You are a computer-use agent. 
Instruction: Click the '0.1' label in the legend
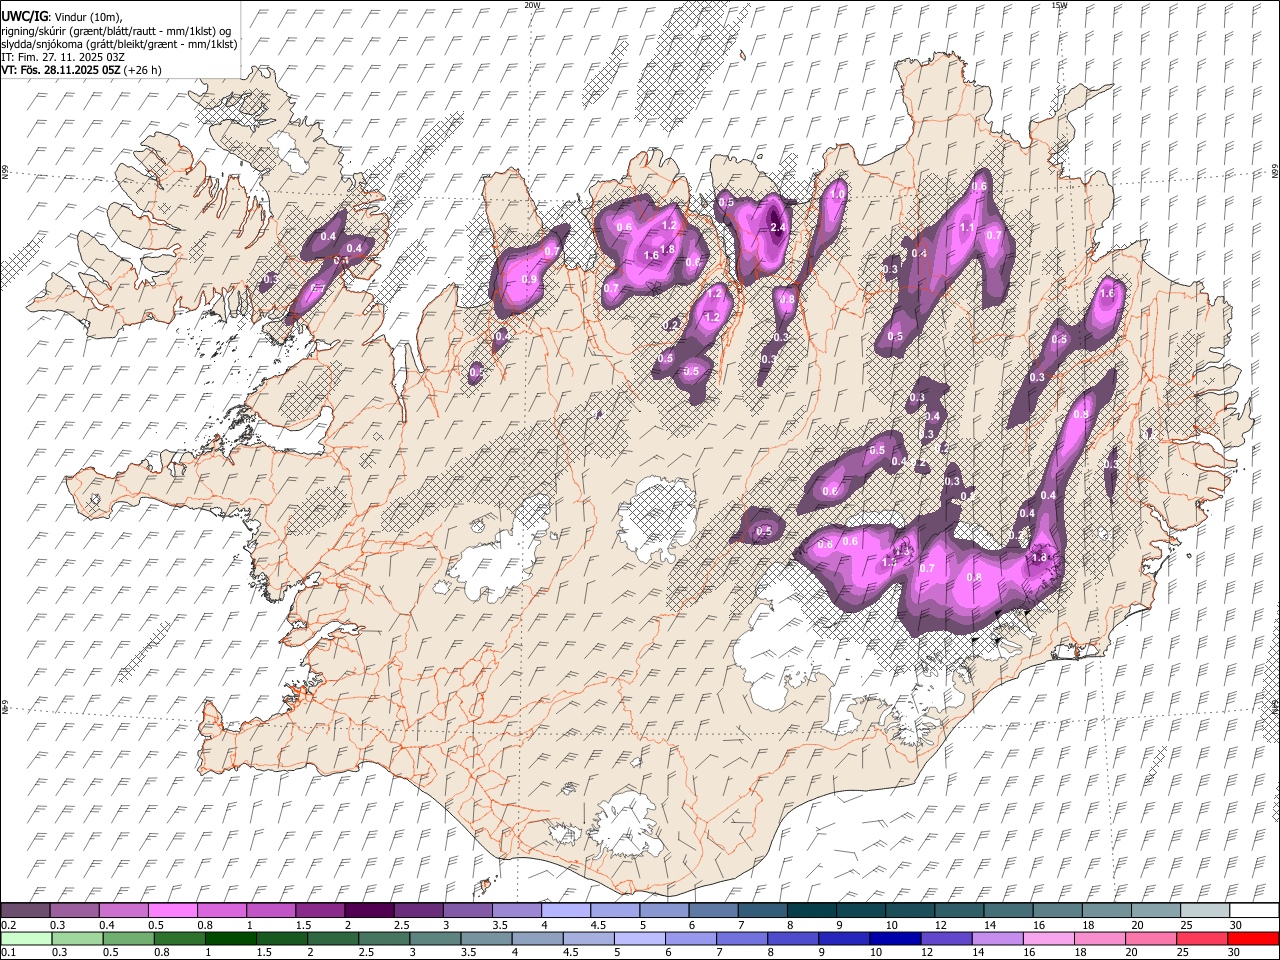[x=9, y=953]
